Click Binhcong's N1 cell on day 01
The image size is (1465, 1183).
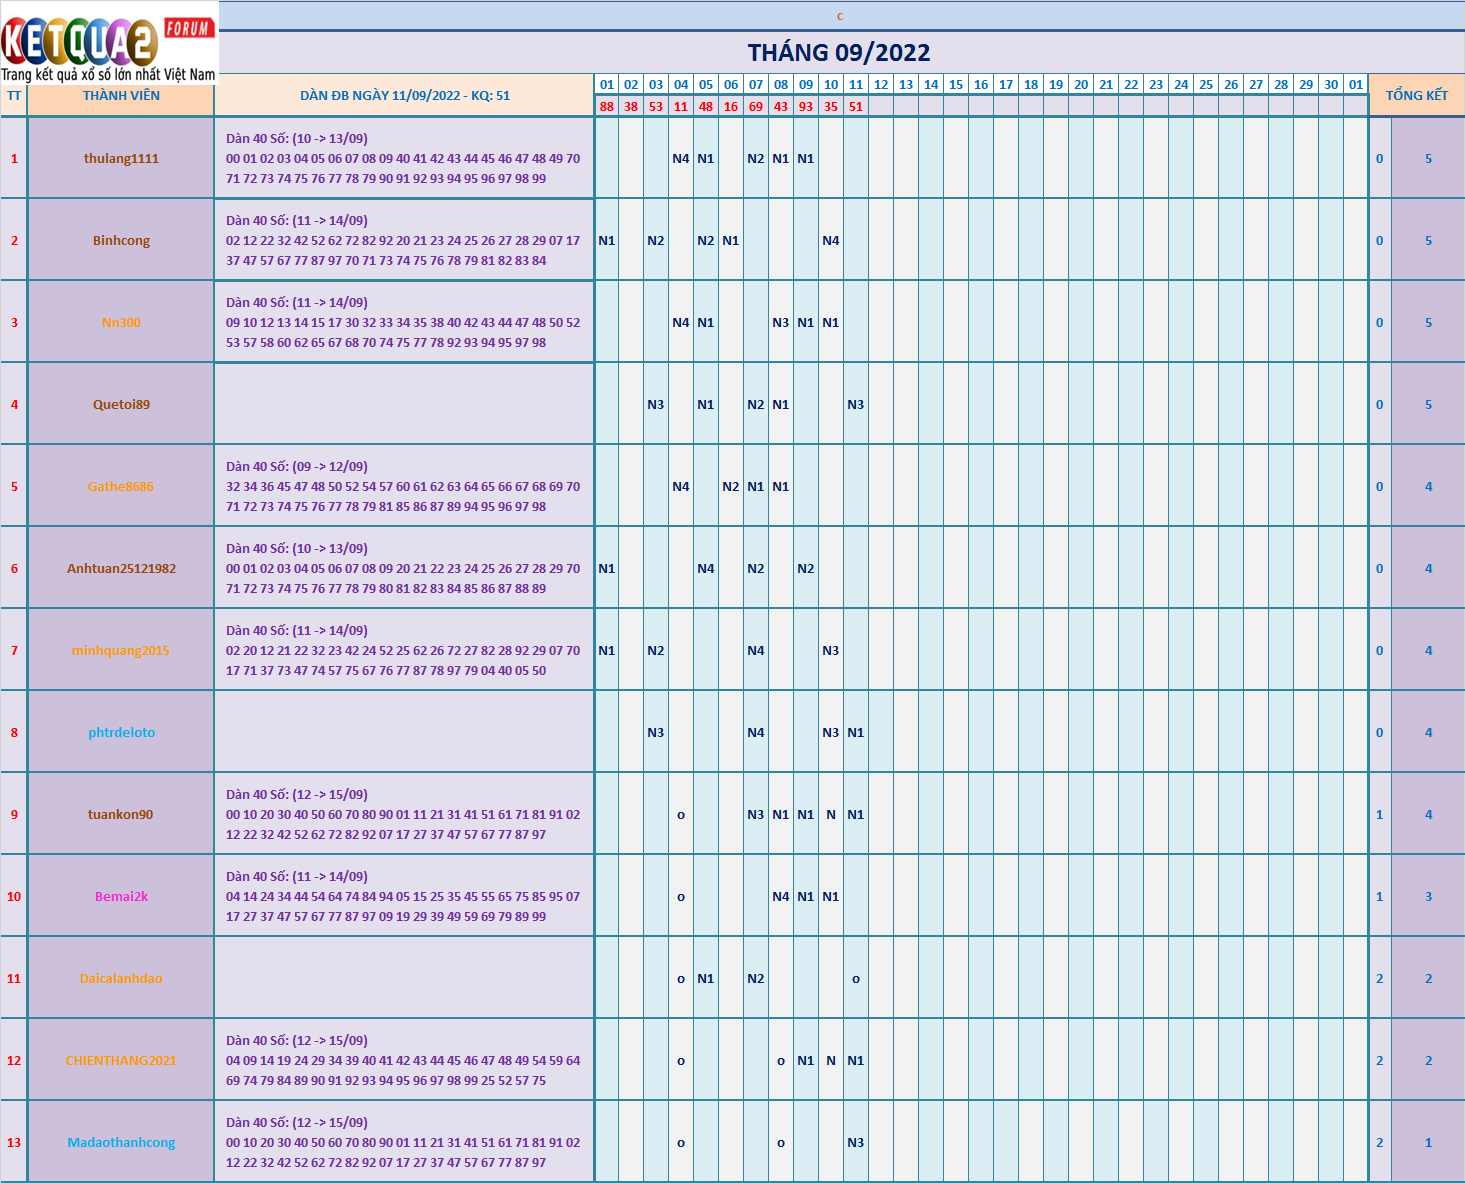click(x=607, y=240)
